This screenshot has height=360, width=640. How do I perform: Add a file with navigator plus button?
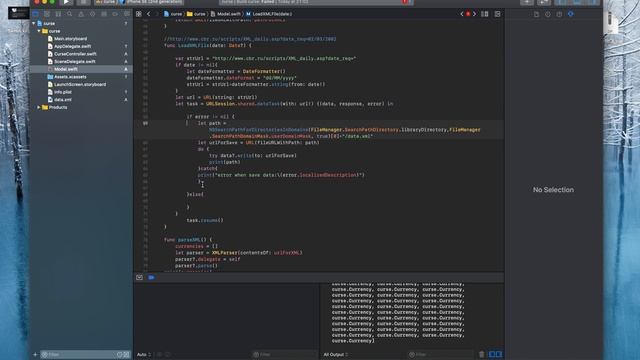point(35,355)
